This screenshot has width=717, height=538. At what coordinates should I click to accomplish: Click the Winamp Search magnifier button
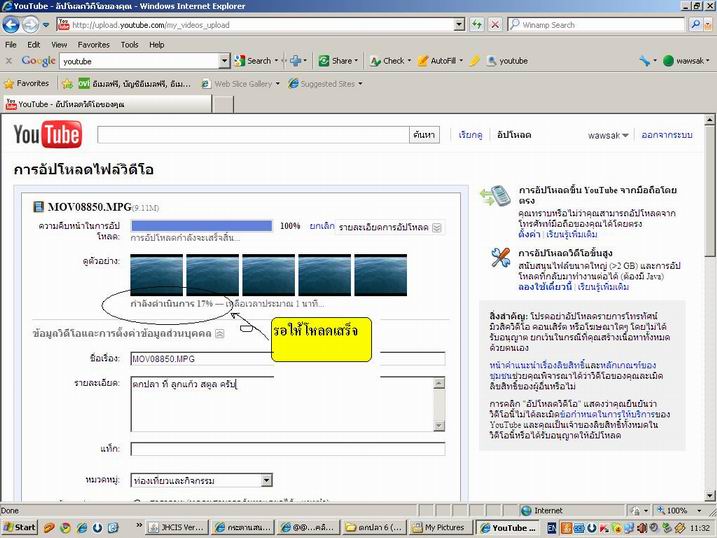(x=696, y=25)
